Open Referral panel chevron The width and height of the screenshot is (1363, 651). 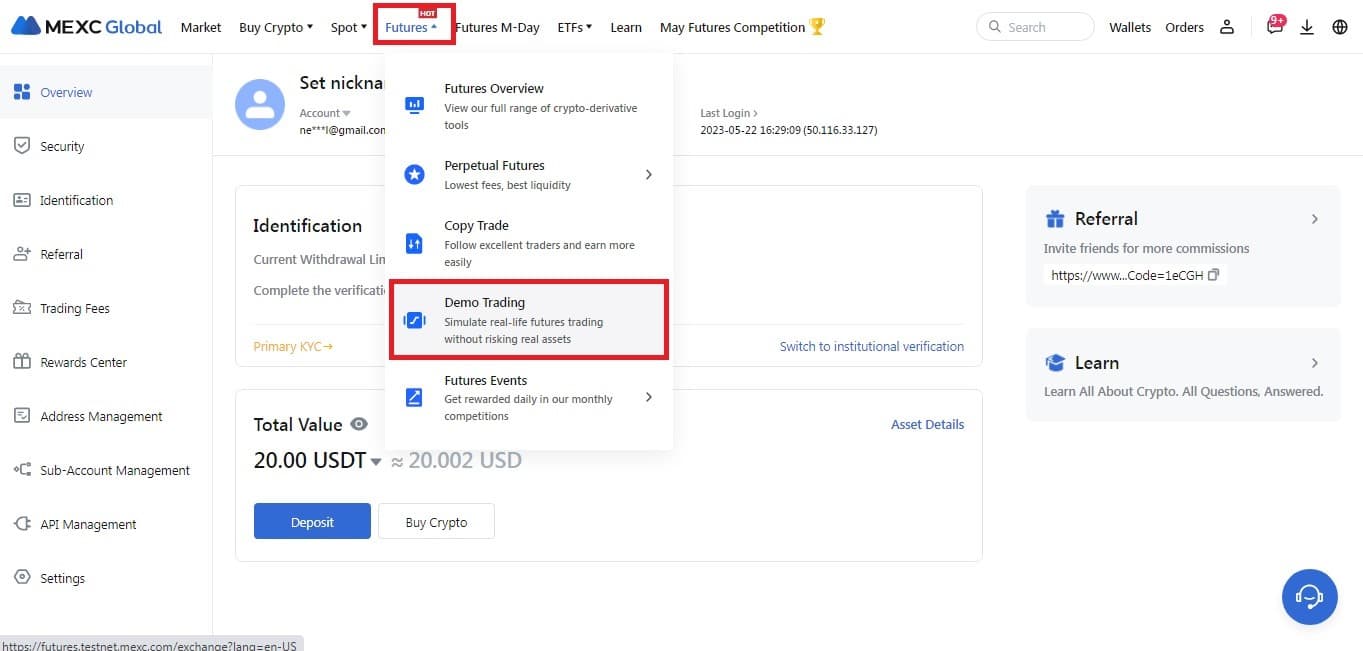coord(1315,219)
